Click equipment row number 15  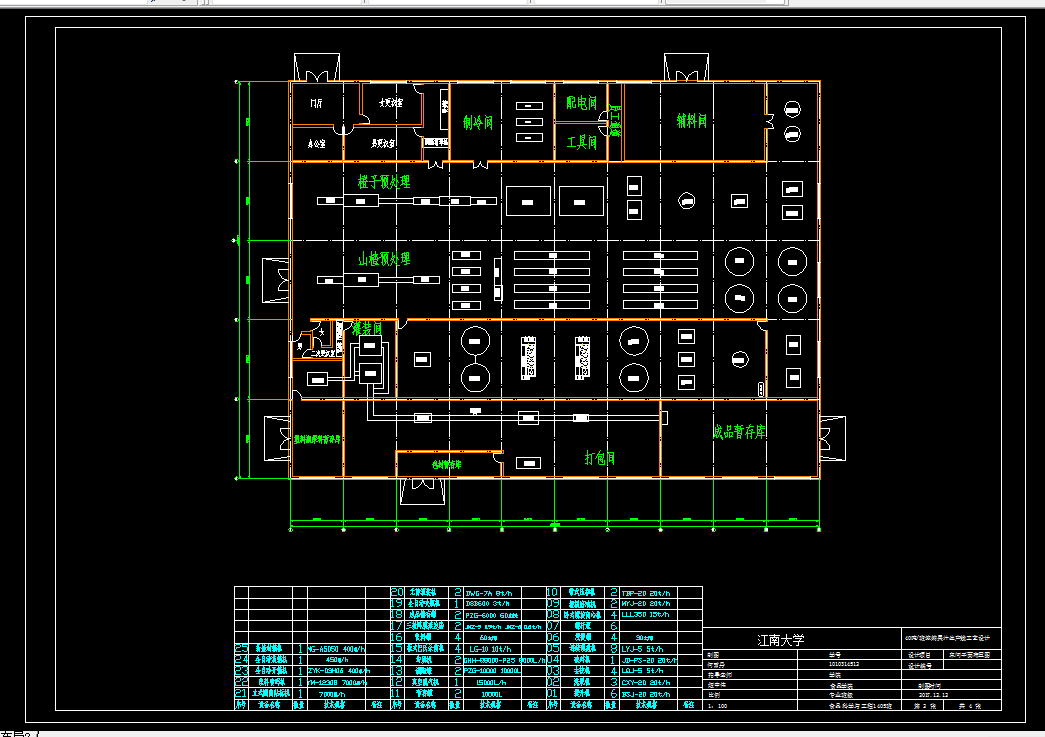click(397, 648)
